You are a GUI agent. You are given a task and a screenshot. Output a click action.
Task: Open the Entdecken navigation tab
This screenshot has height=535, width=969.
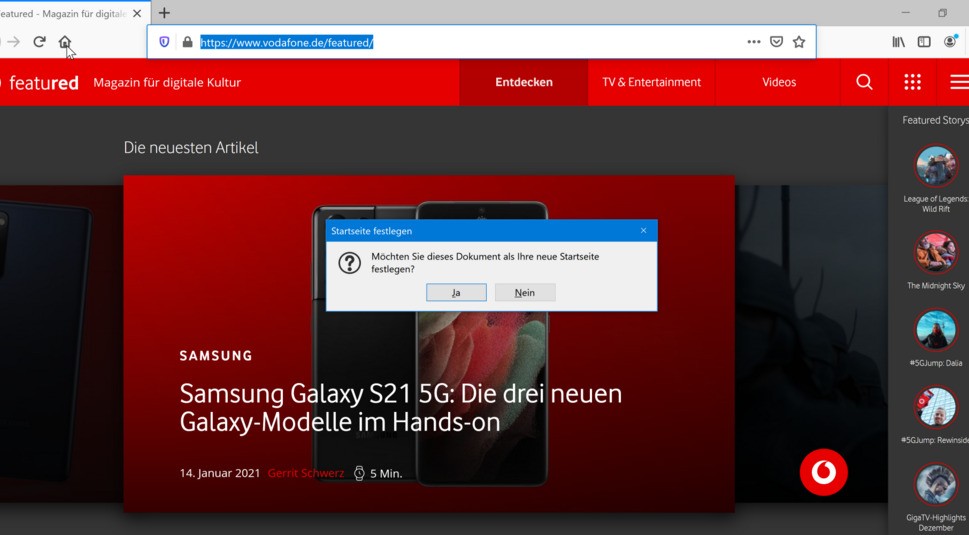524,82
